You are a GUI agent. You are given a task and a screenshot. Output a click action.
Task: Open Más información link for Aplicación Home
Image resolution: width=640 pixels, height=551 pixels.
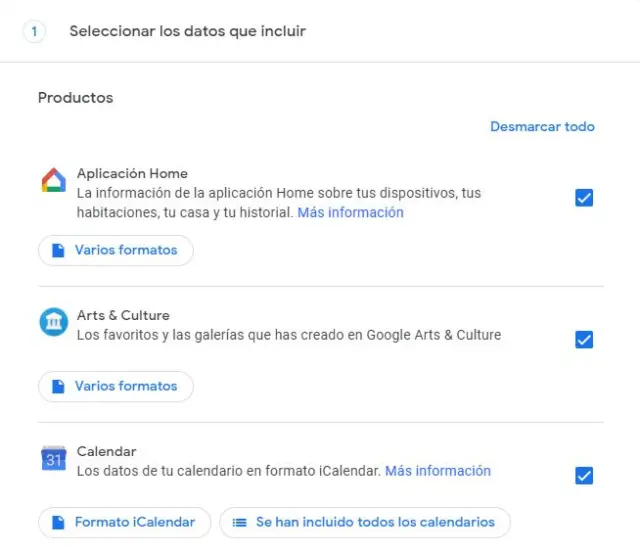(350, 213)
